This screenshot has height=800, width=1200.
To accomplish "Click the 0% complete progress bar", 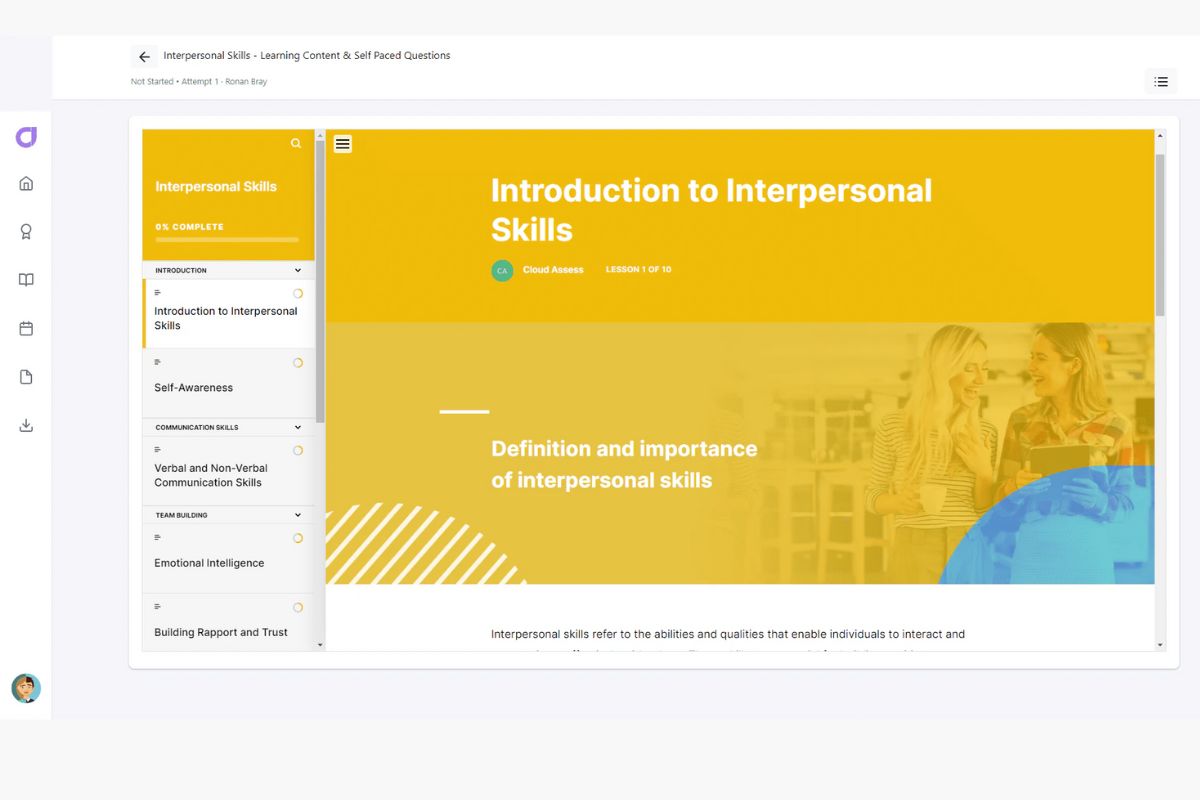I will pyautogui.click(x=227, y=240).
